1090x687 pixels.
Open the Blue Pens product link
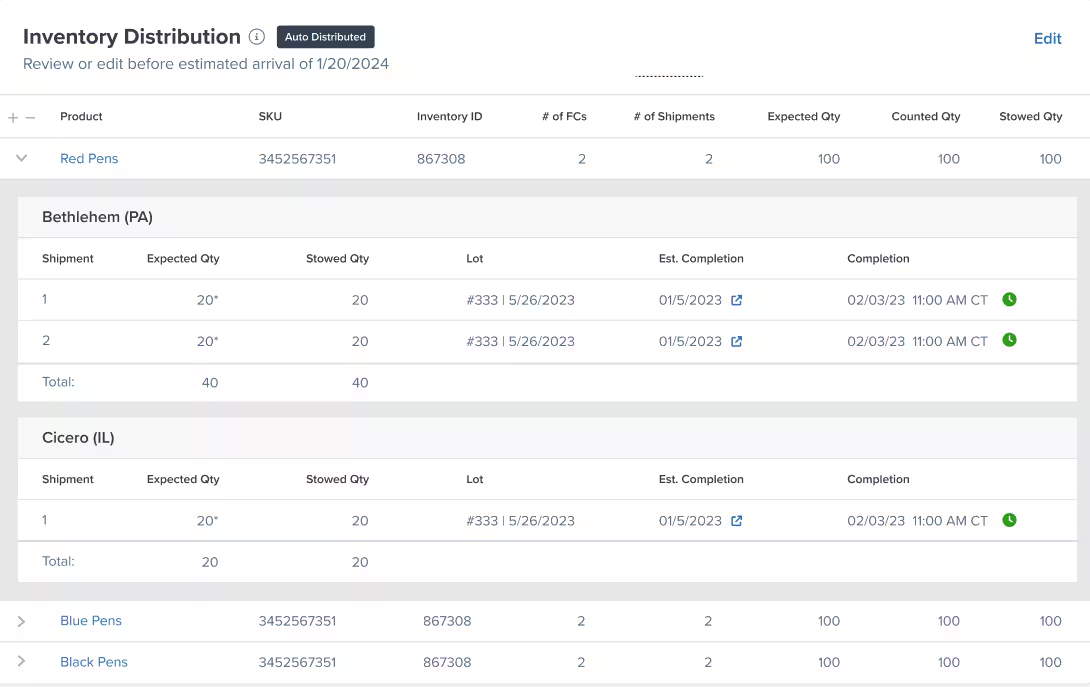click(x=91, y=620)
